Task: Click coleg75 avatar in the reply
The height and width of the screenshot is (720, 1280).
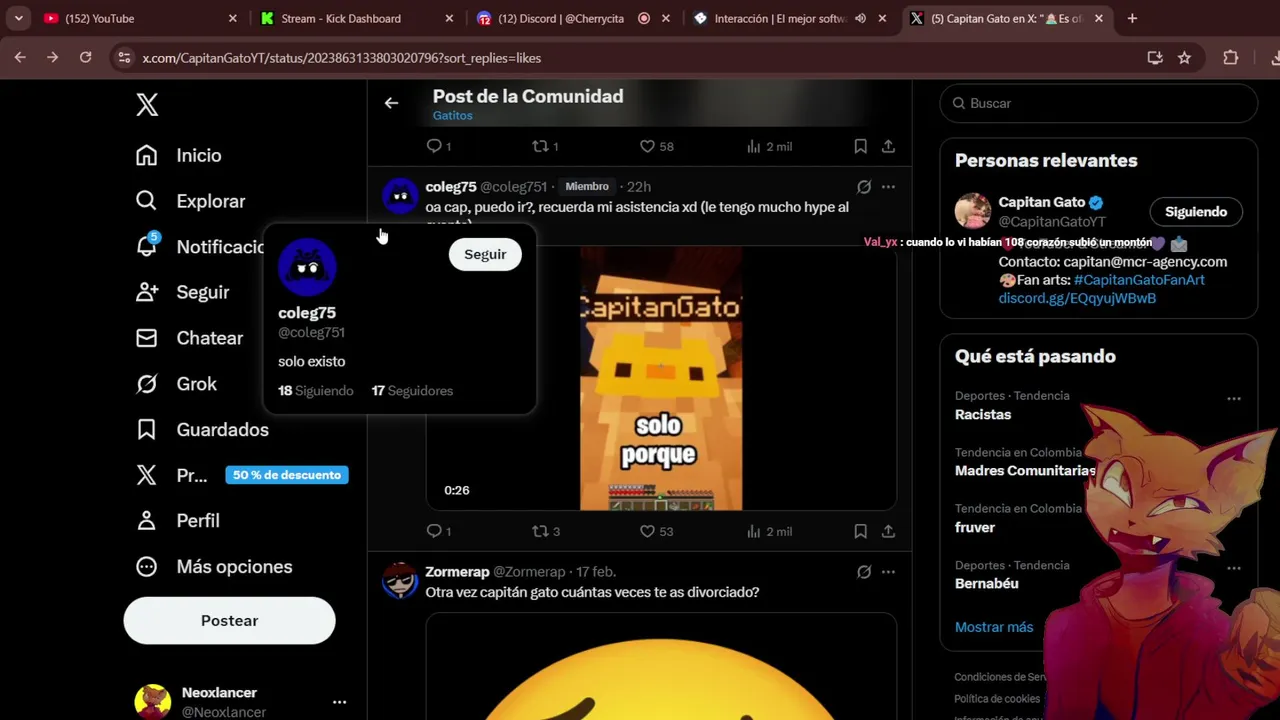Action: tap(400, 196)
